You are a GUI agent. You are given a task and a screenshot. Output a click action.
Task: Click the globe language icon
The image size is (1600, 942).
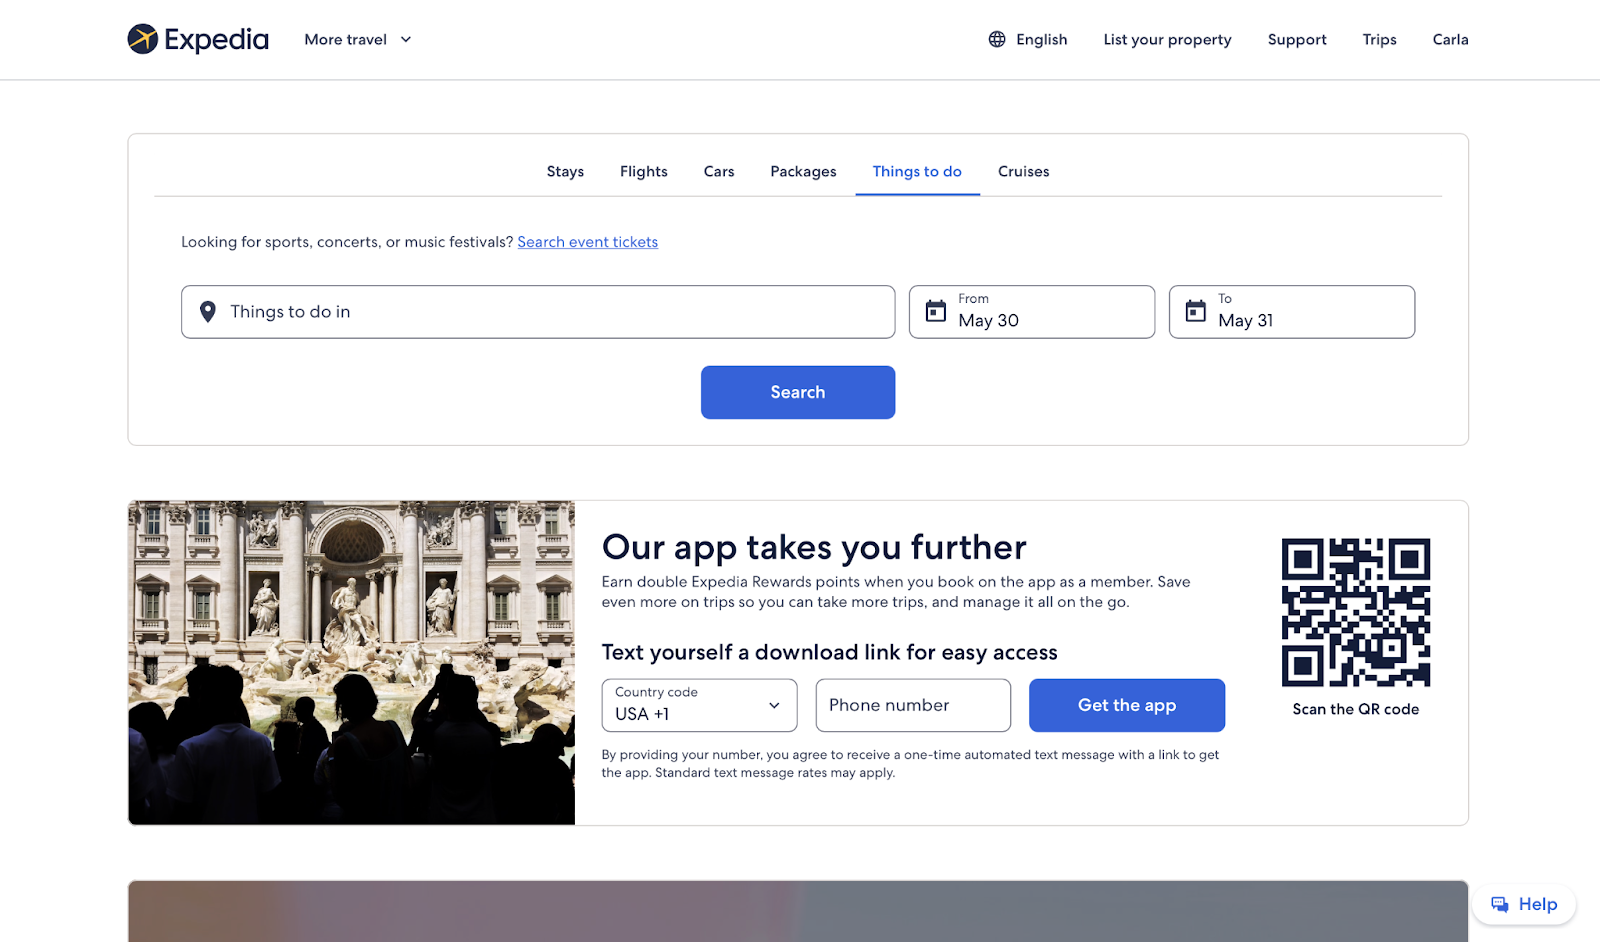997,39
